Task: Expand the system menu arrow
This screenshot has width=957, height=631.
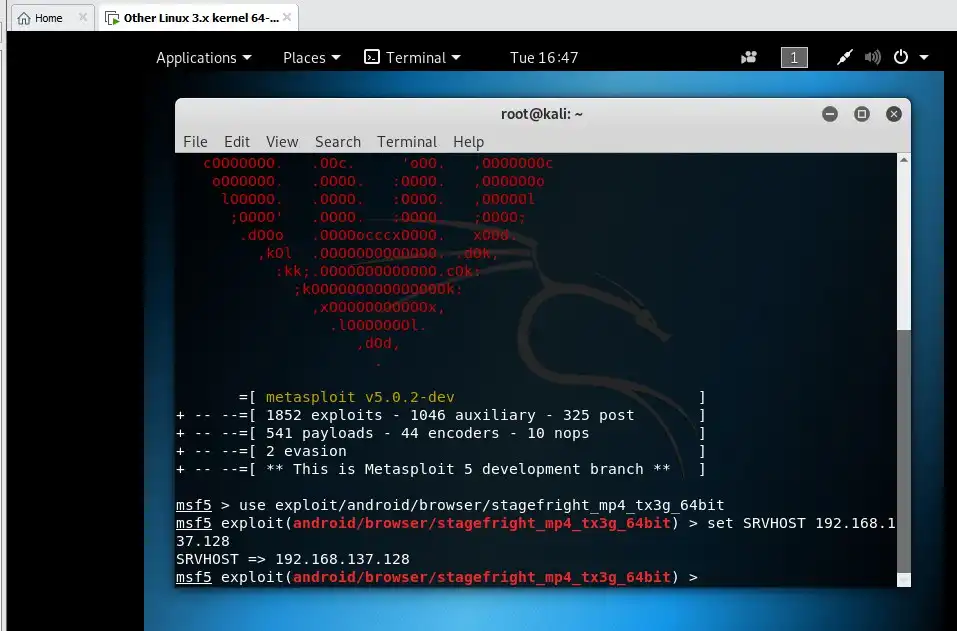Action: click(x=924, y=57)
